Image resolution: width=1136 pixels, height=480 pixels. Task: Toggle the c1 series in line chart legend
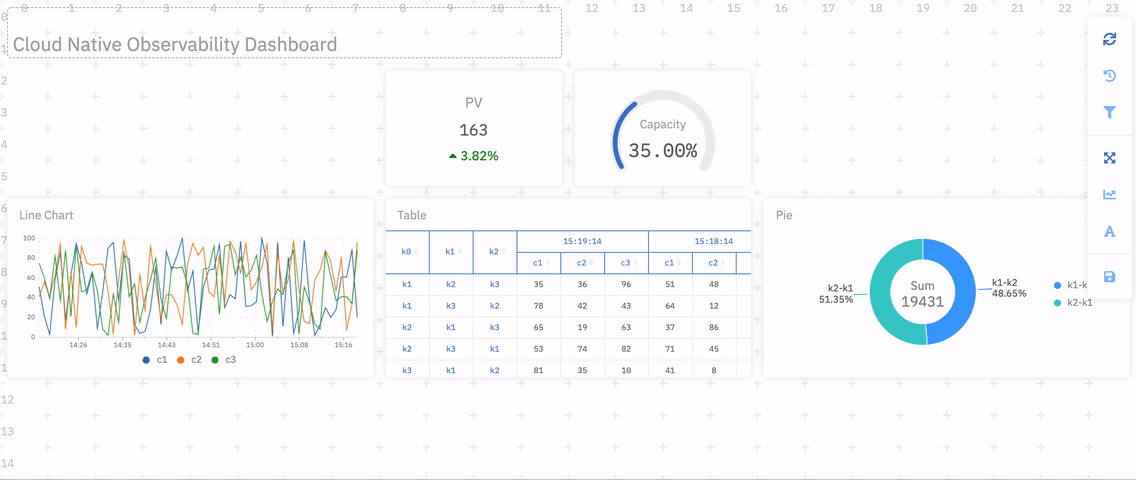click(156, 360)
